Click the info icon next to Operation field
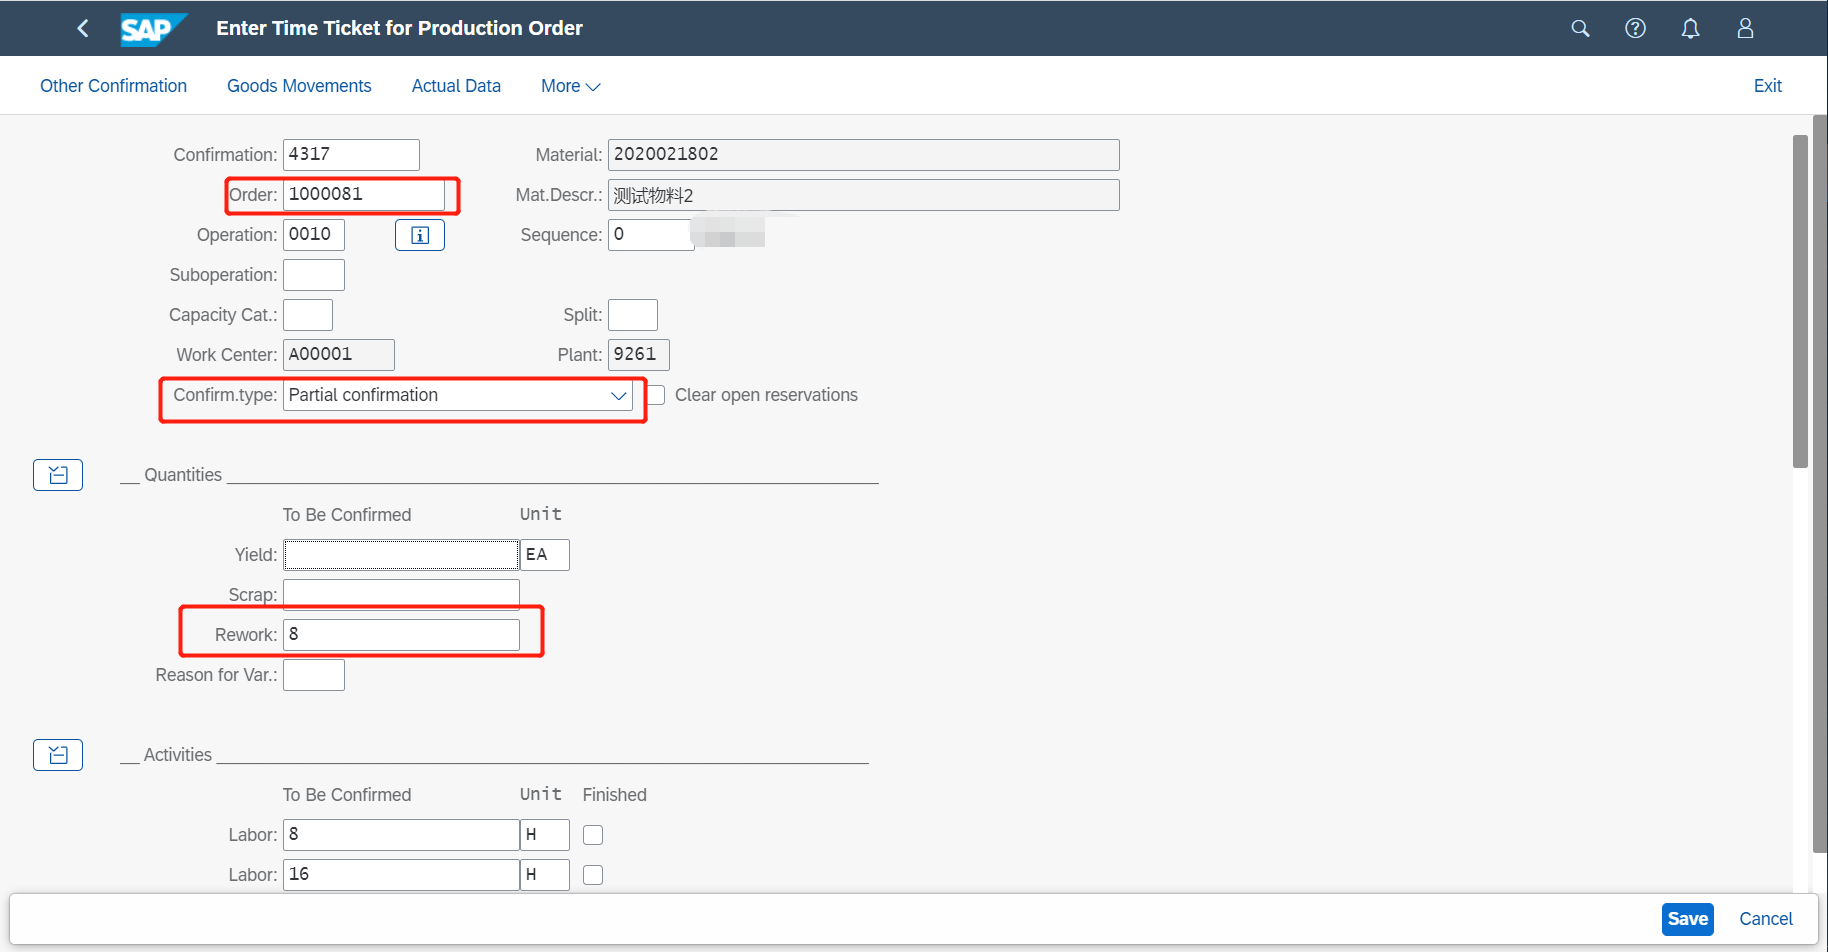 (x=419, y=234)
